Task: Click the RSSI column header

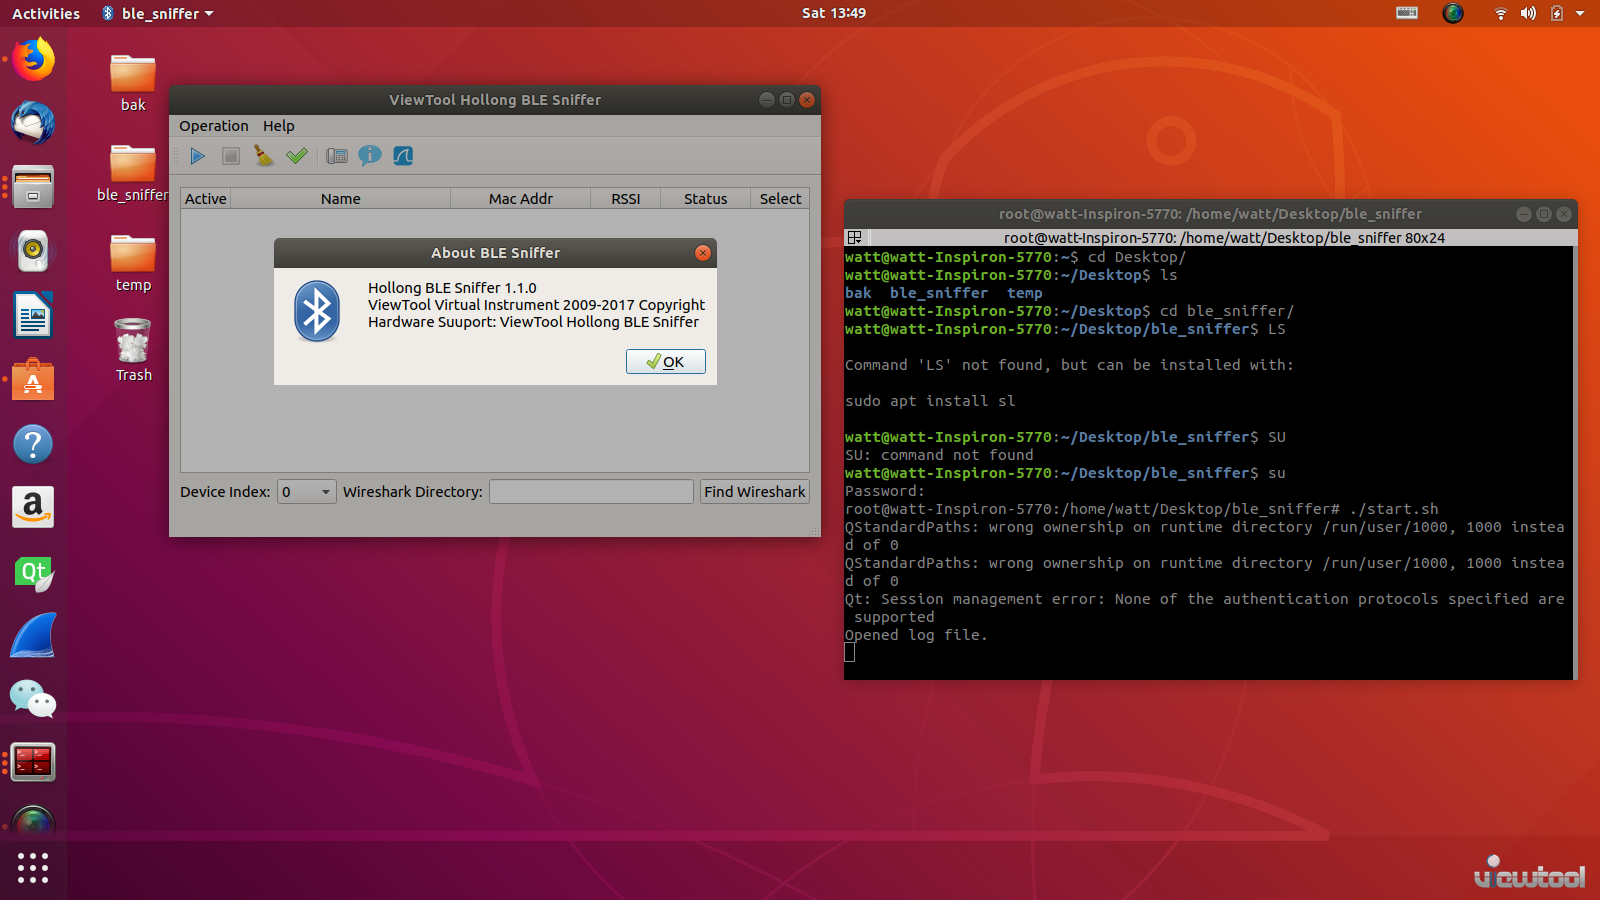Action: pyautogui.click(x=626, y=199)
